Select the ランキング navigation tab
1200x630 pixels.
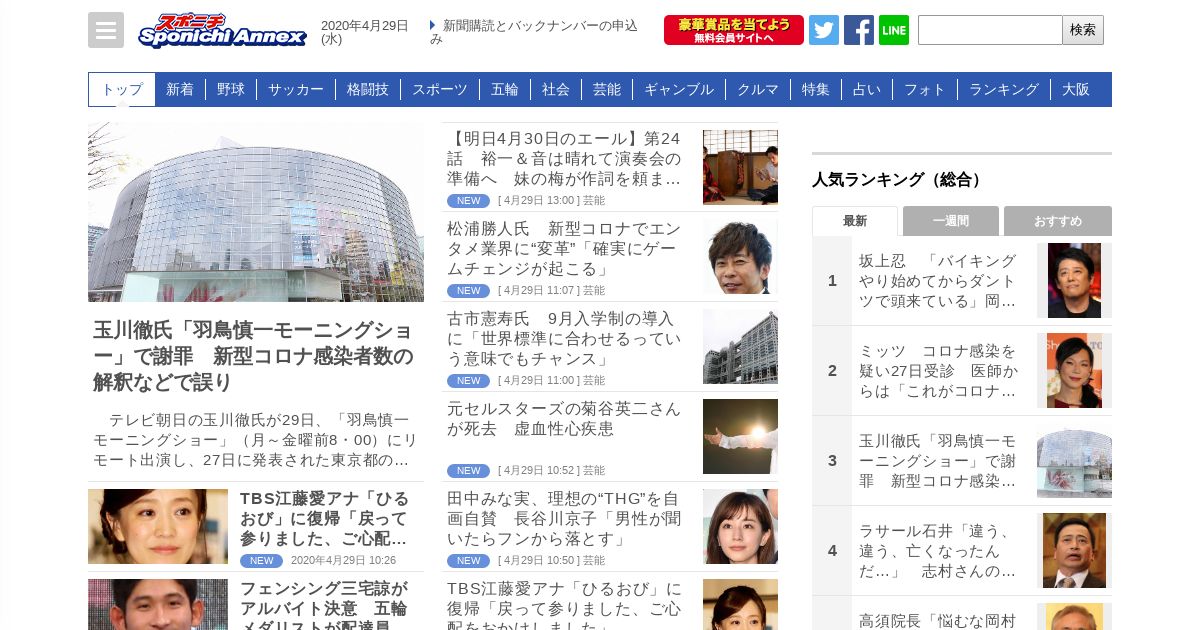1004,89
